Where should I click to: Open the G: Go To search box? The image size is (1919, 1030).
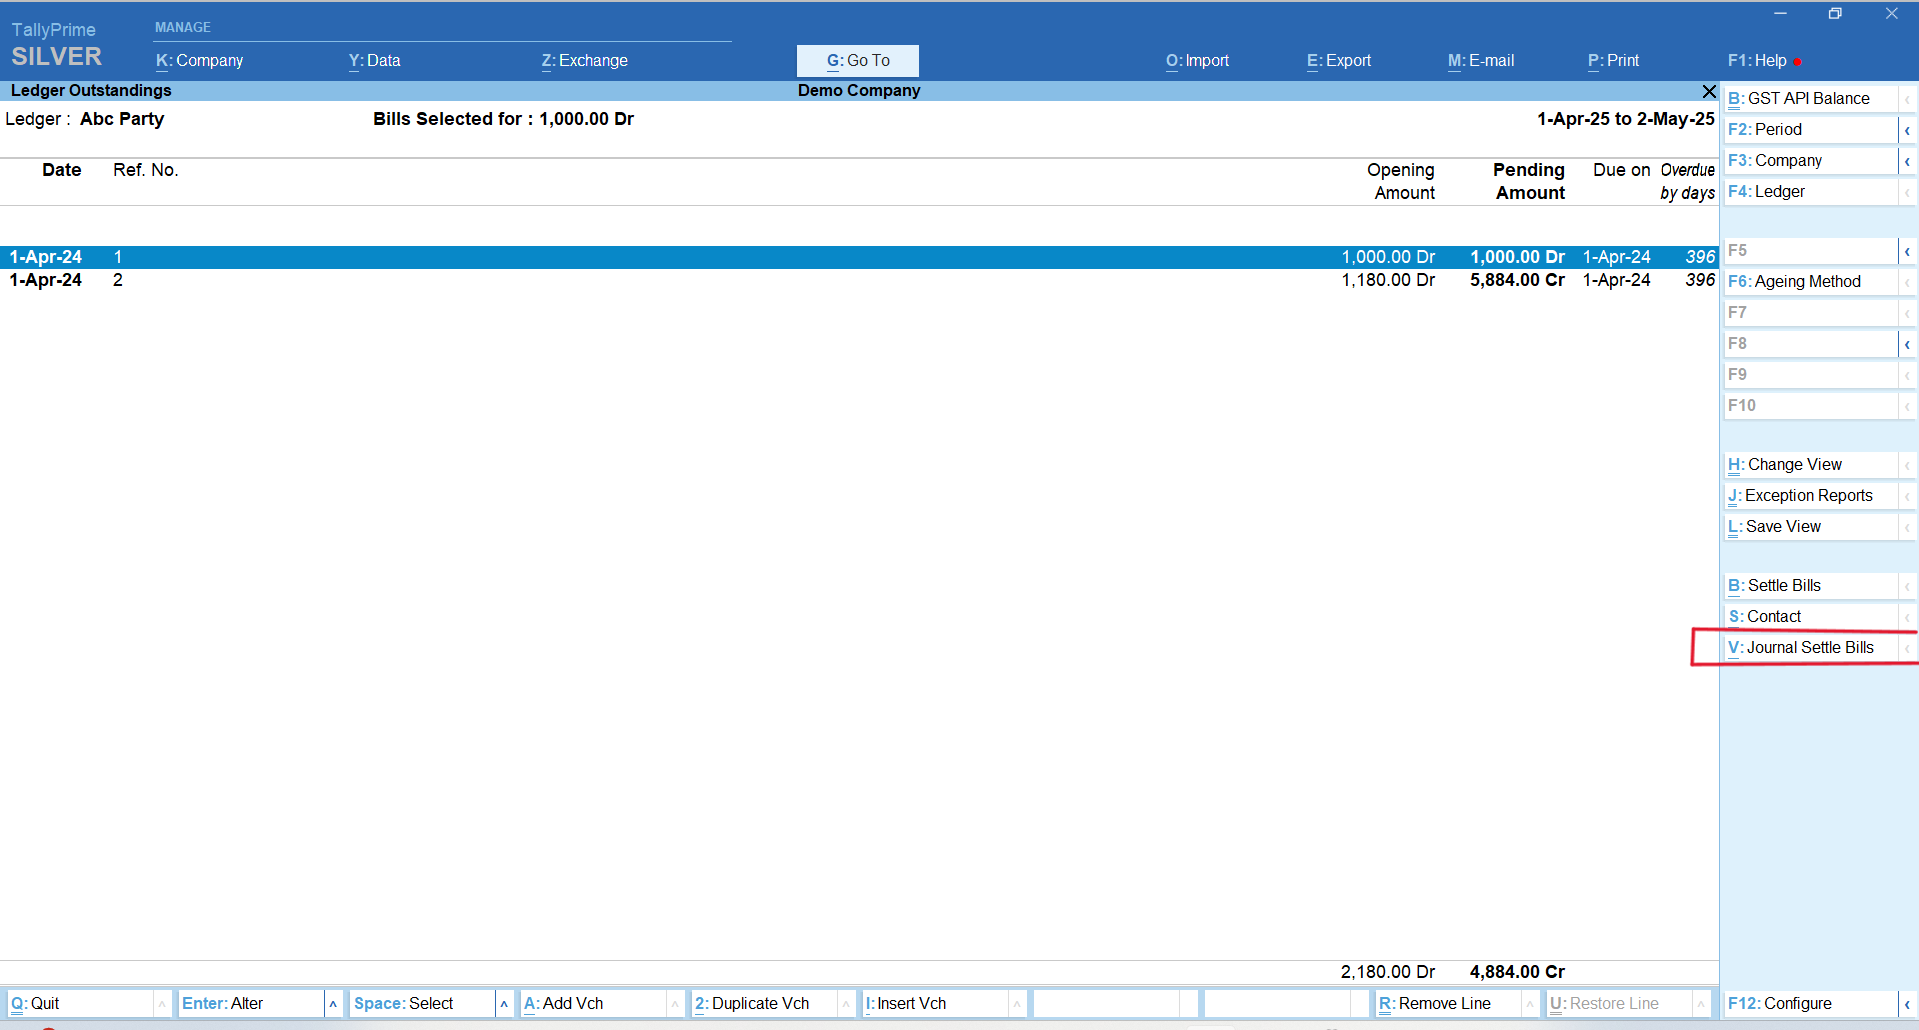click(857, 61)
